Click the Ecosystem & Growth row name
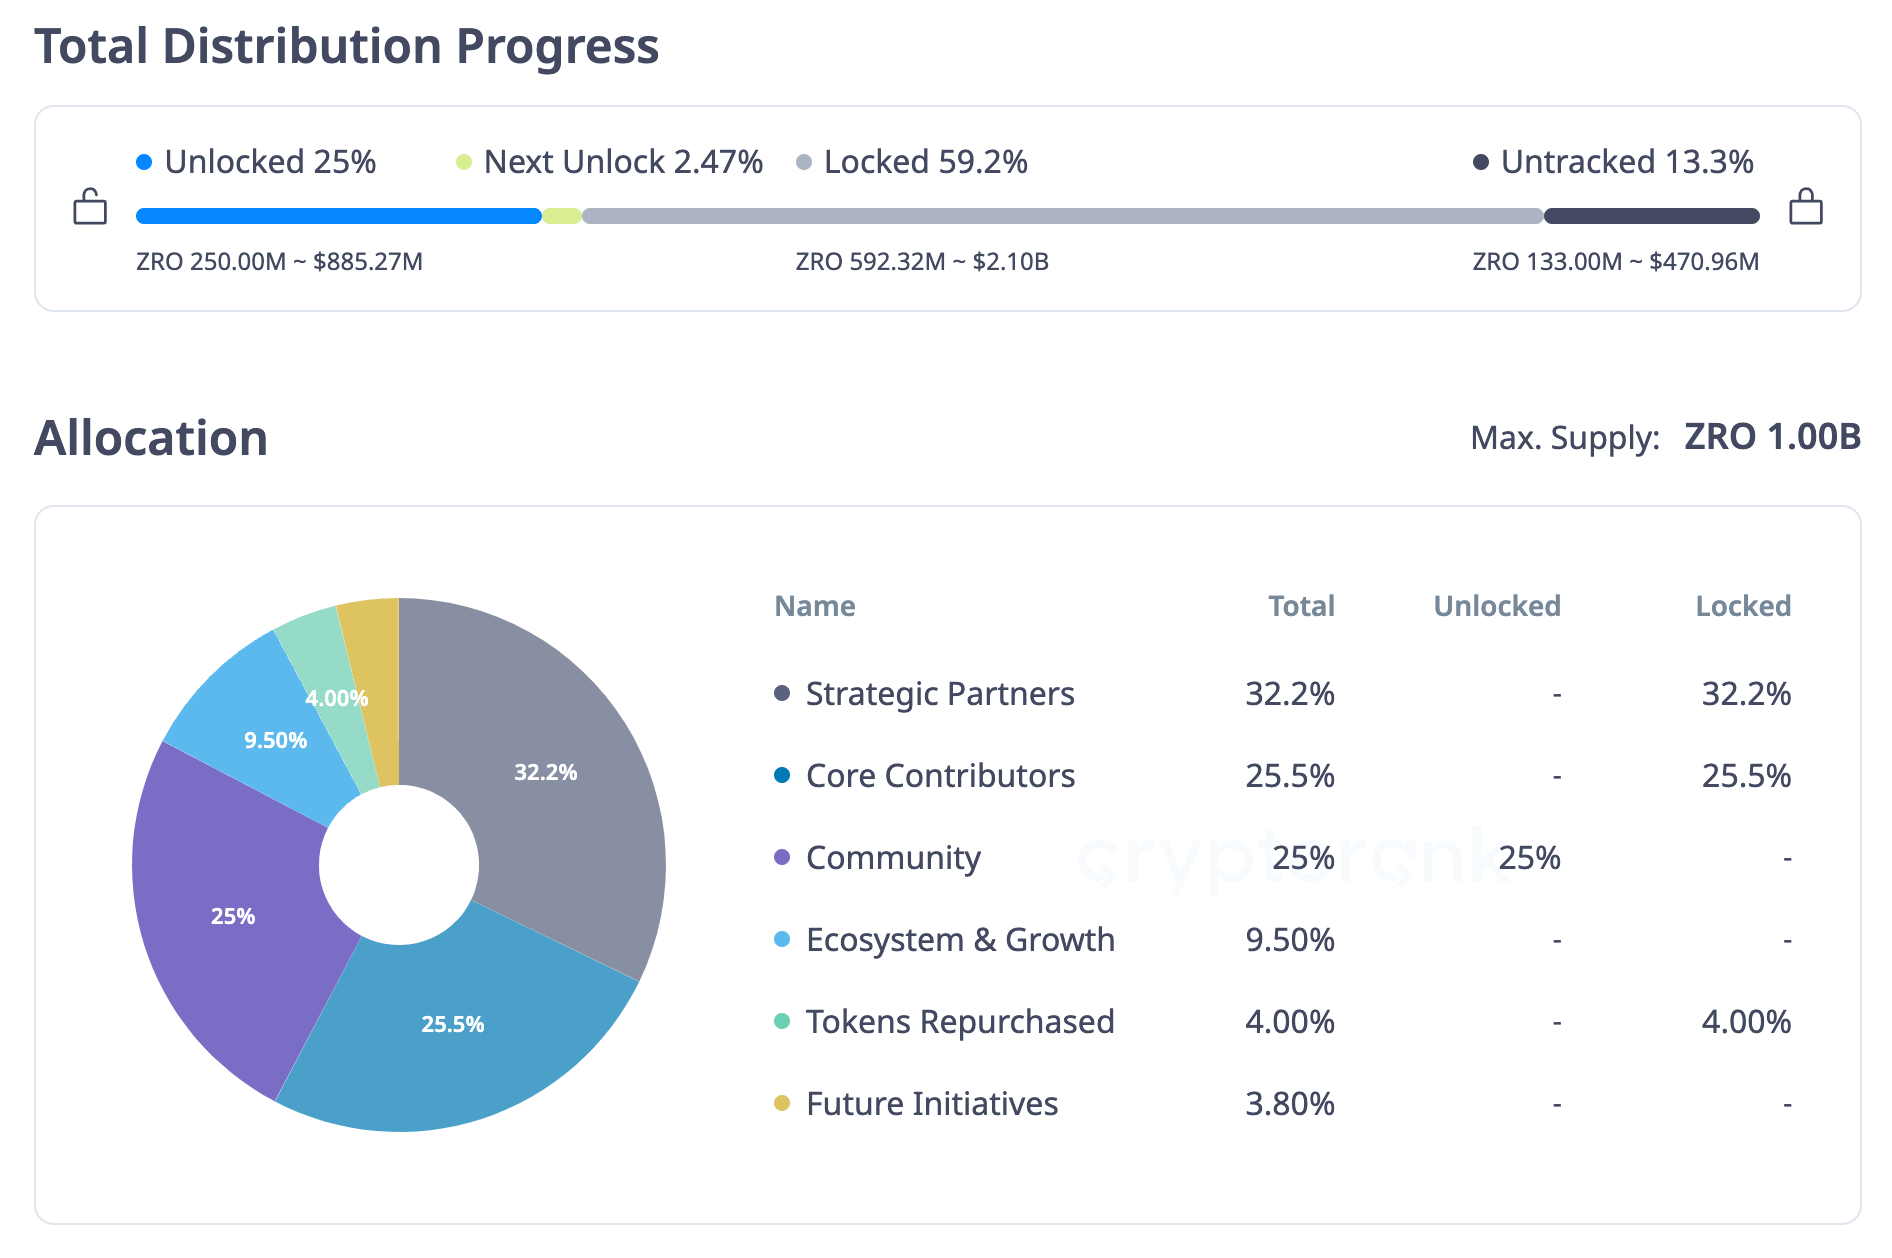This screenshot has width=1892, height=1258. [960, 940]
